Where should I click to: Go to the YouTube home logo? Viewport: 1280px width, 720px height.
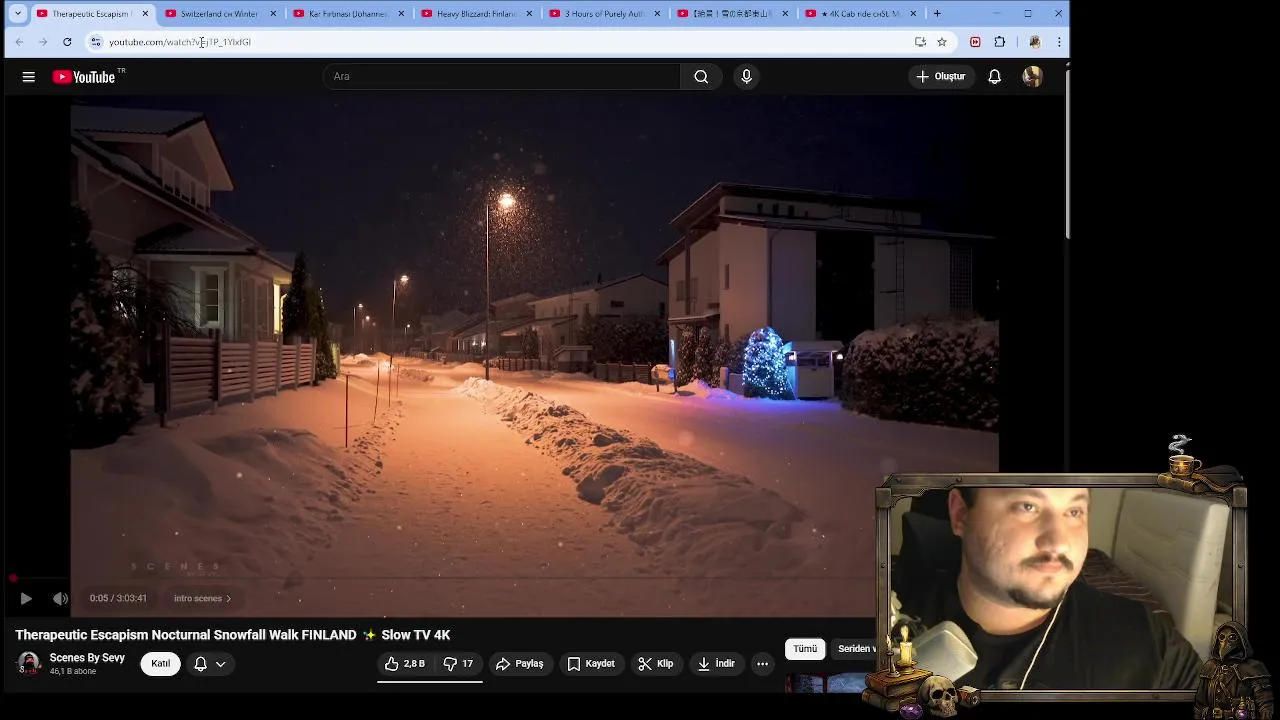(x=84, y=77)
